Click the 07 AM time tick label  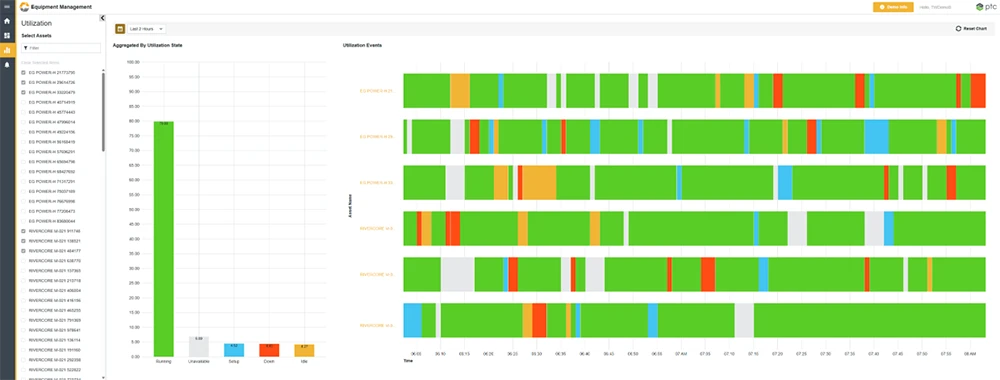tap(680, 353)
